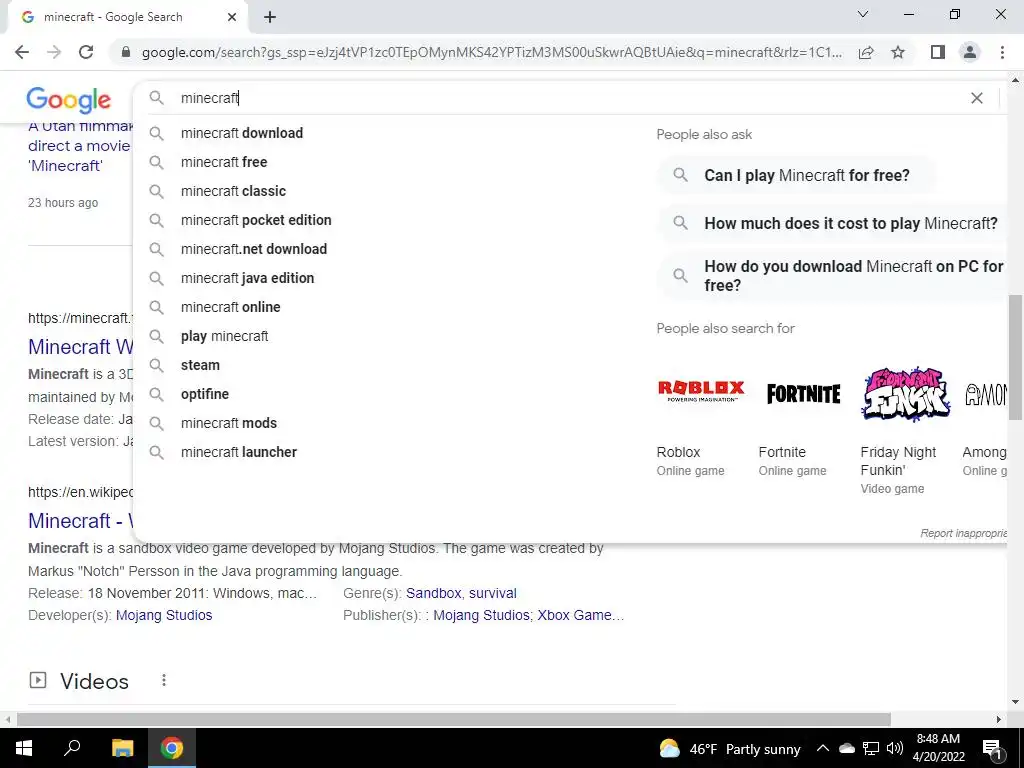Viewport: 1024px width, 768px height.
Task: Open a new tab with the plus button
Action: pyautogui.click(x=270, y=17)
